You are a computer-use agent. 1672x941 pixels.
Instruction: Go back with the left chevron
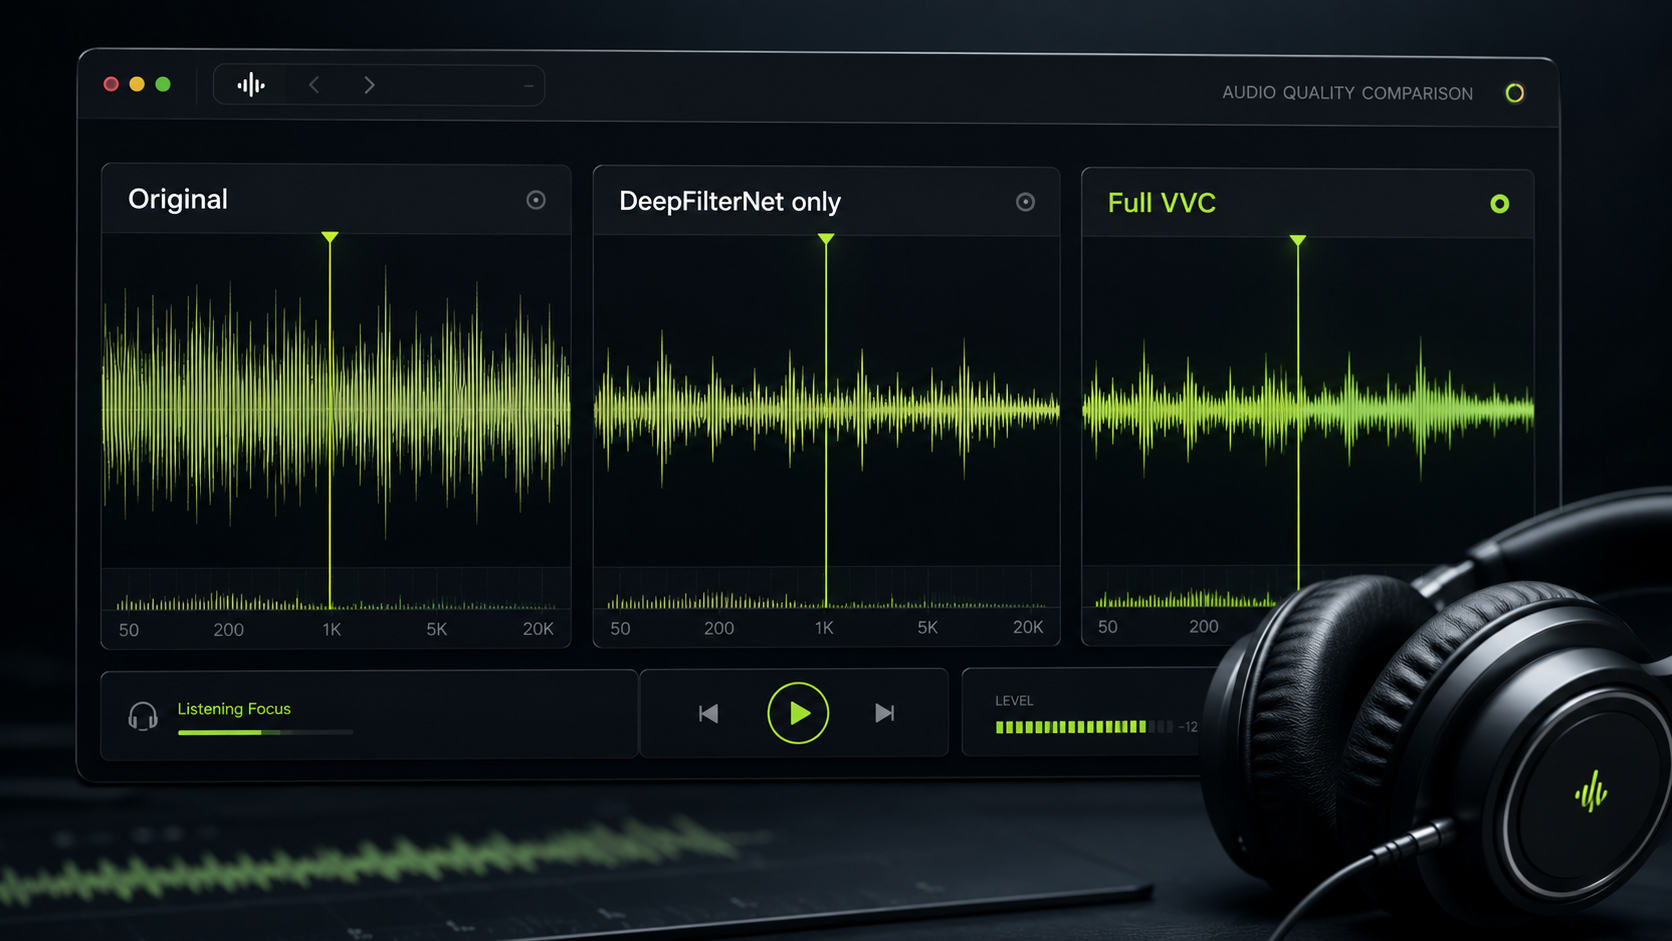(x=314, y=85)
